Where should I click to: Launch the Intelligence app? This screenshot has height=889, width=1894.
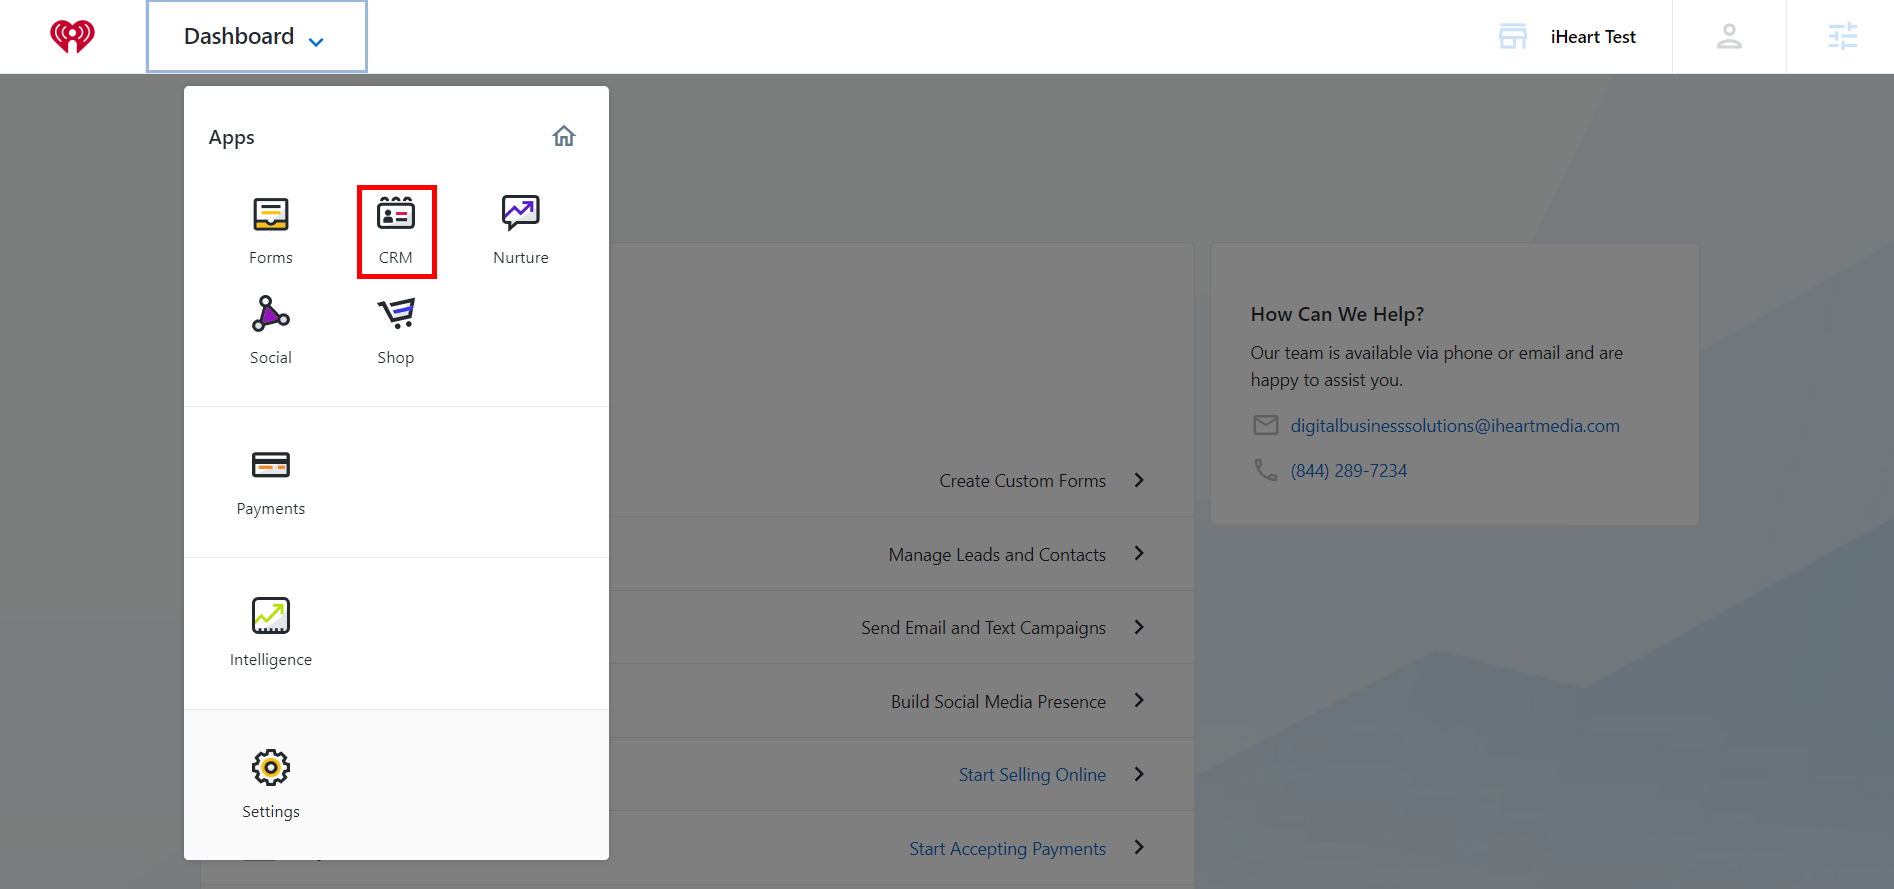[271, 633]
